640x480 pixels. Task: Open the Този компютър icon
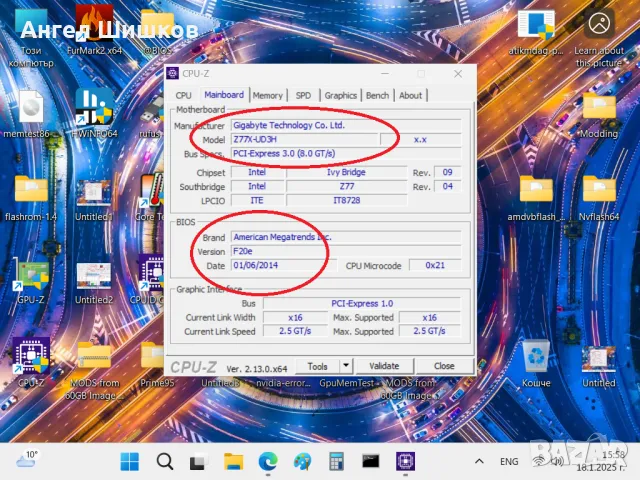(x=31, y=37)
